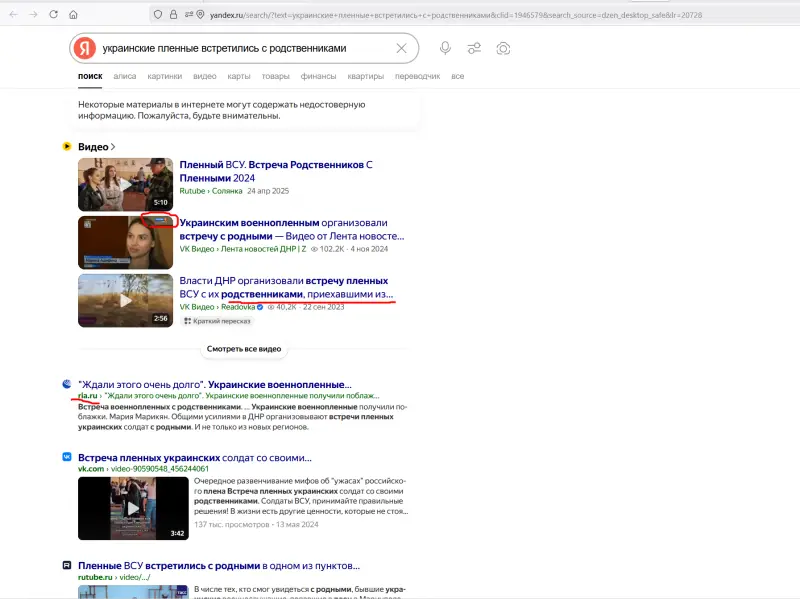
Task: Go forward with the browser forward arrow
Action: click(x=33, y=15)
